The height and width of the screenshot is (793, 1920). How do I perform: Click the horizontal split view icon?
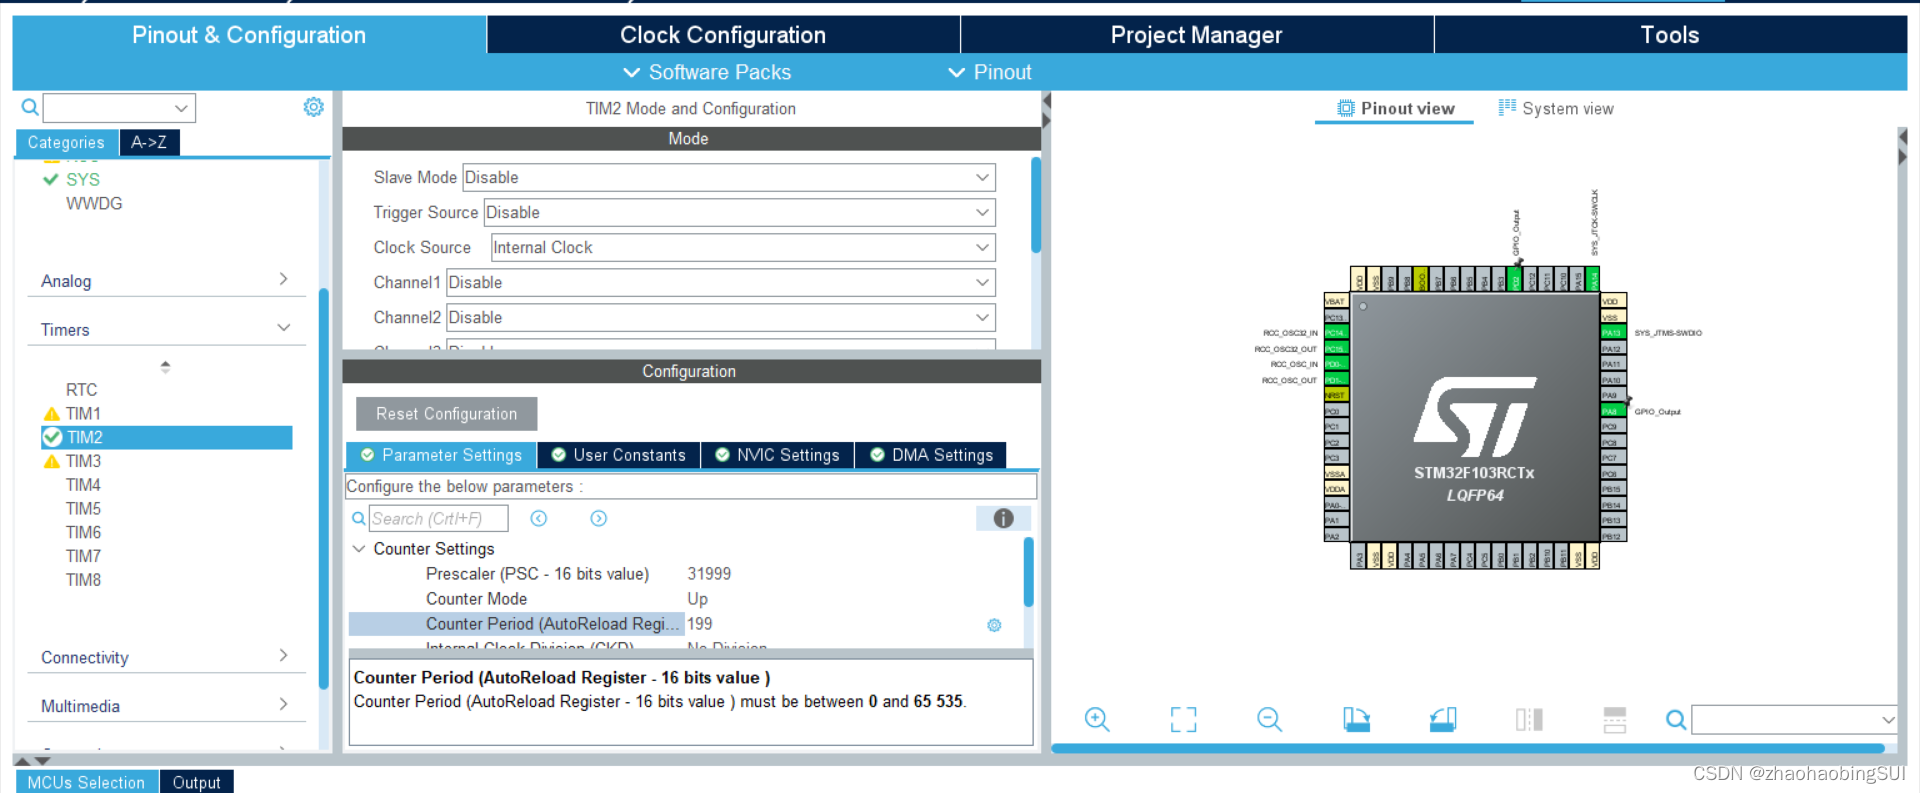1615,719
